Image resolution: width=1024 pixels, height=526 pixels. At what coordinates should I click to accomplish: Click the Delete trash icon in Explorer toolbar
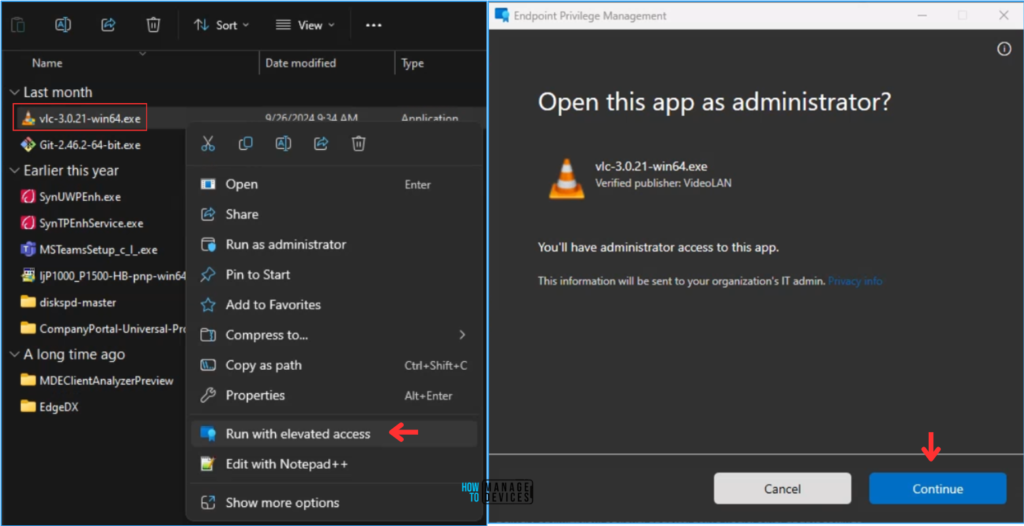[x=153, y=25]
